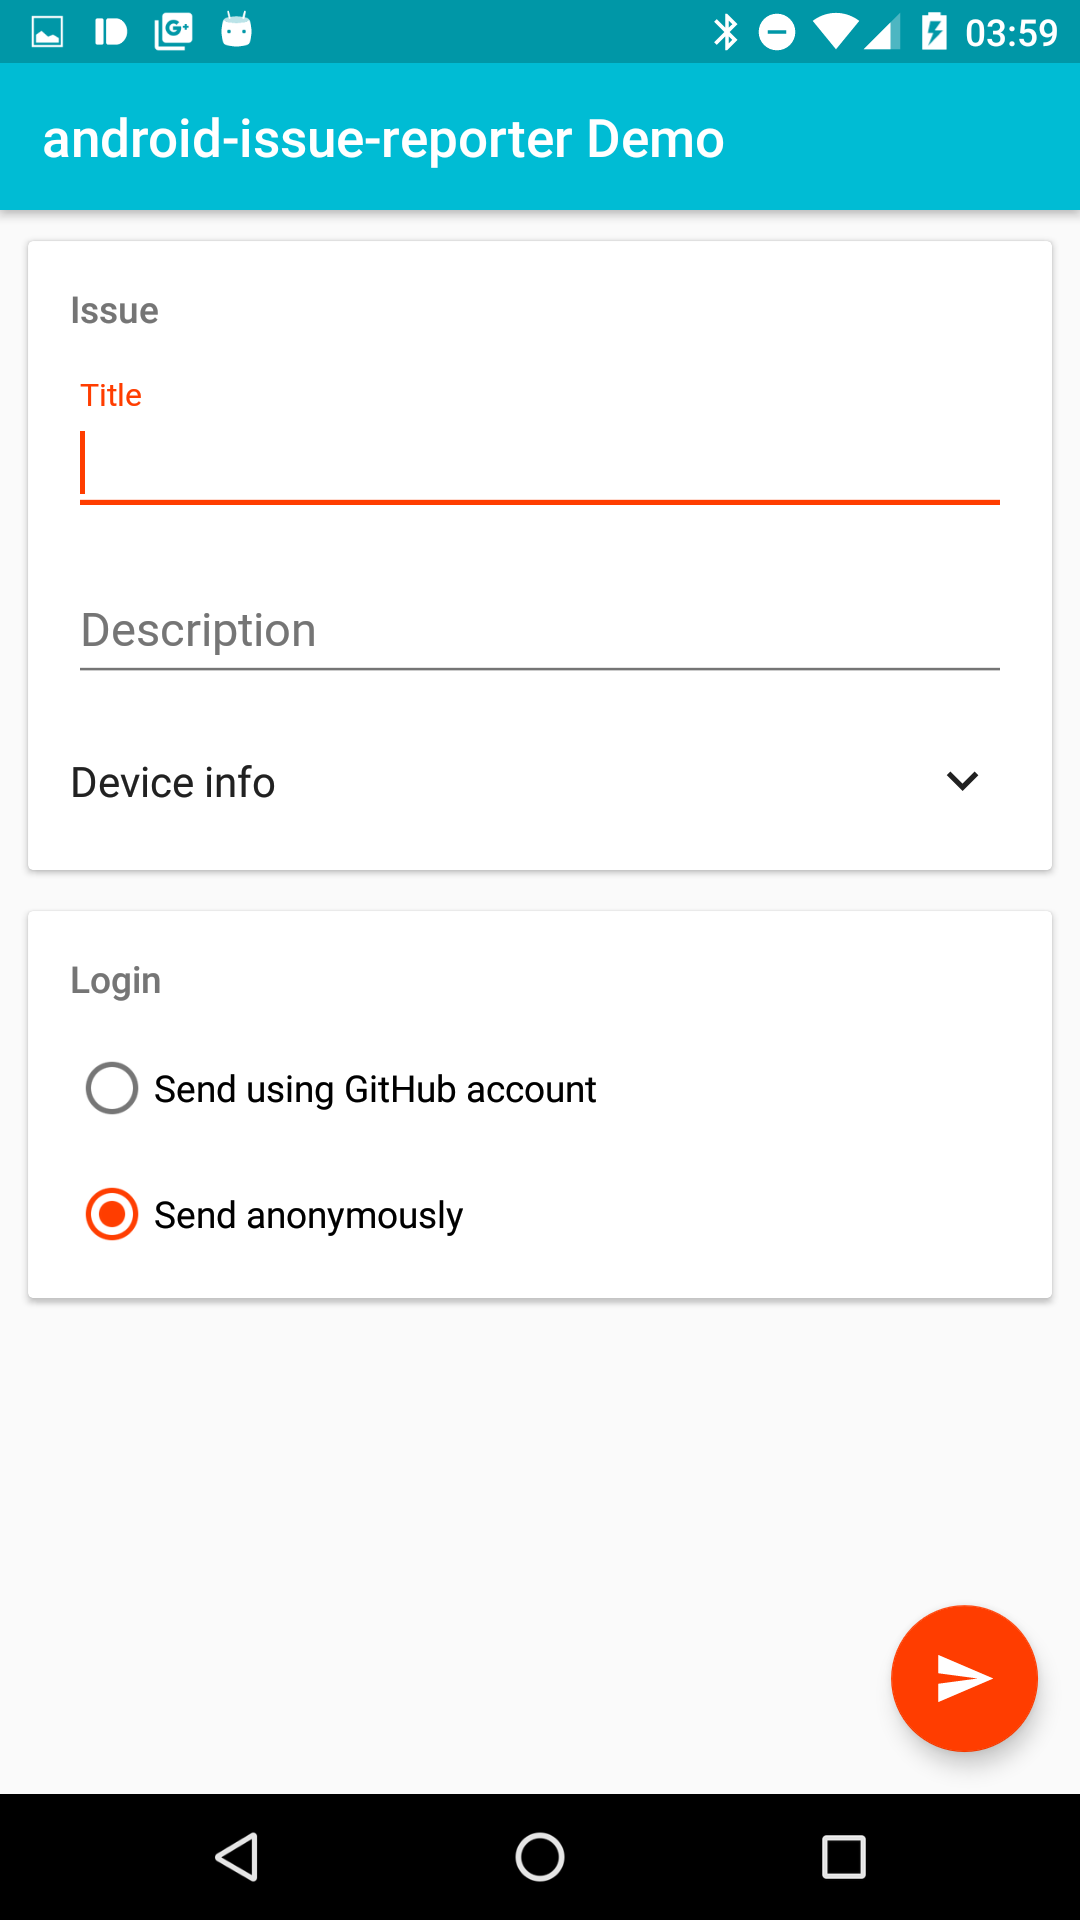Tap the android-issue-reporter Demo title
1080x1920 pixels.
[383, 138]
